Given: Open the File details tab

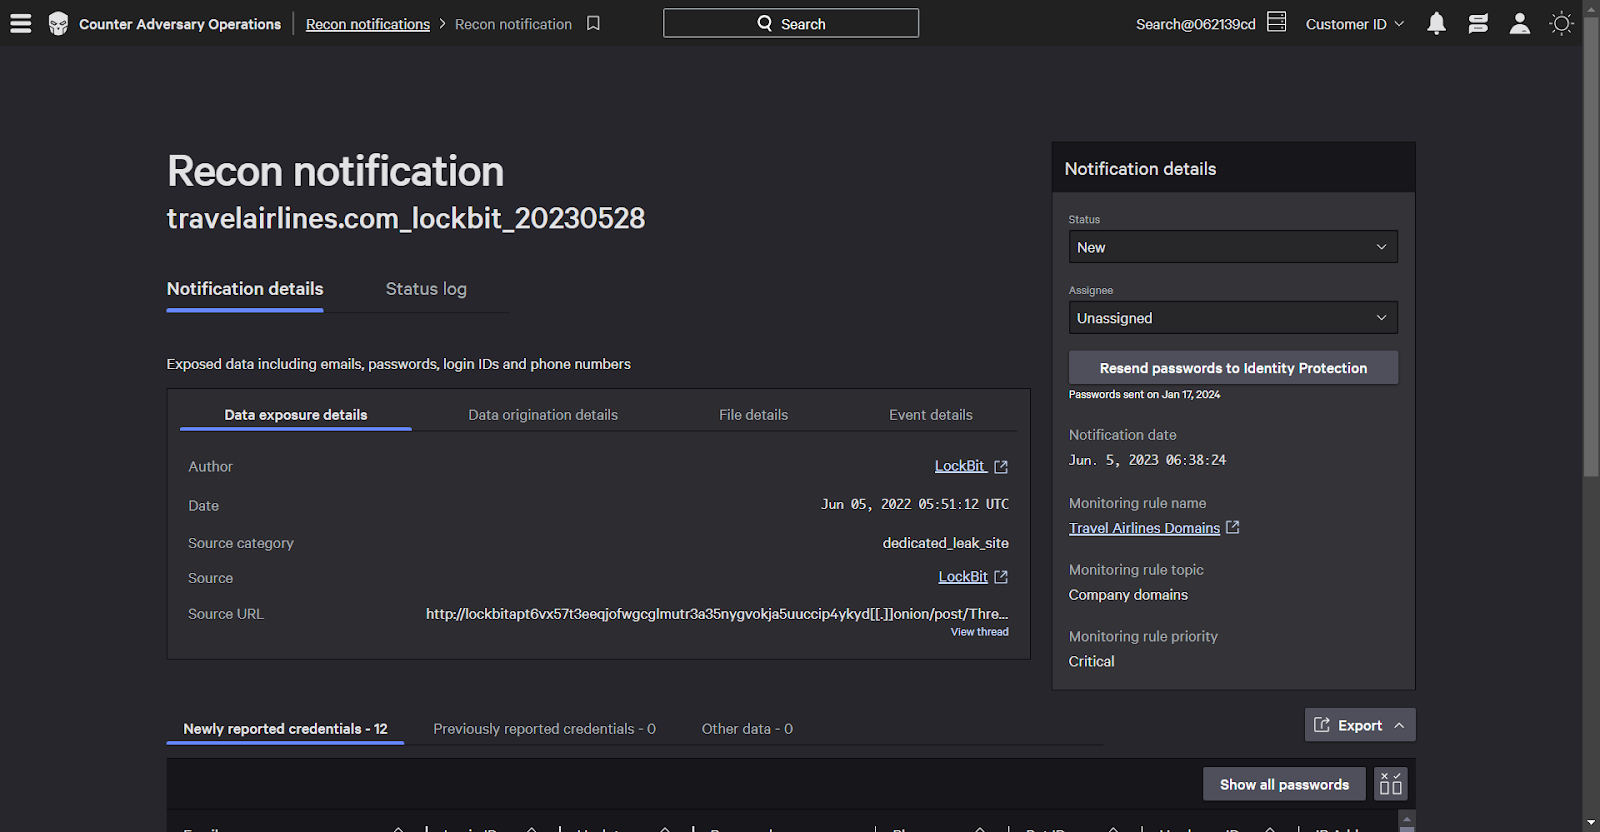Looking at the screenshot, I should (753, 415).
